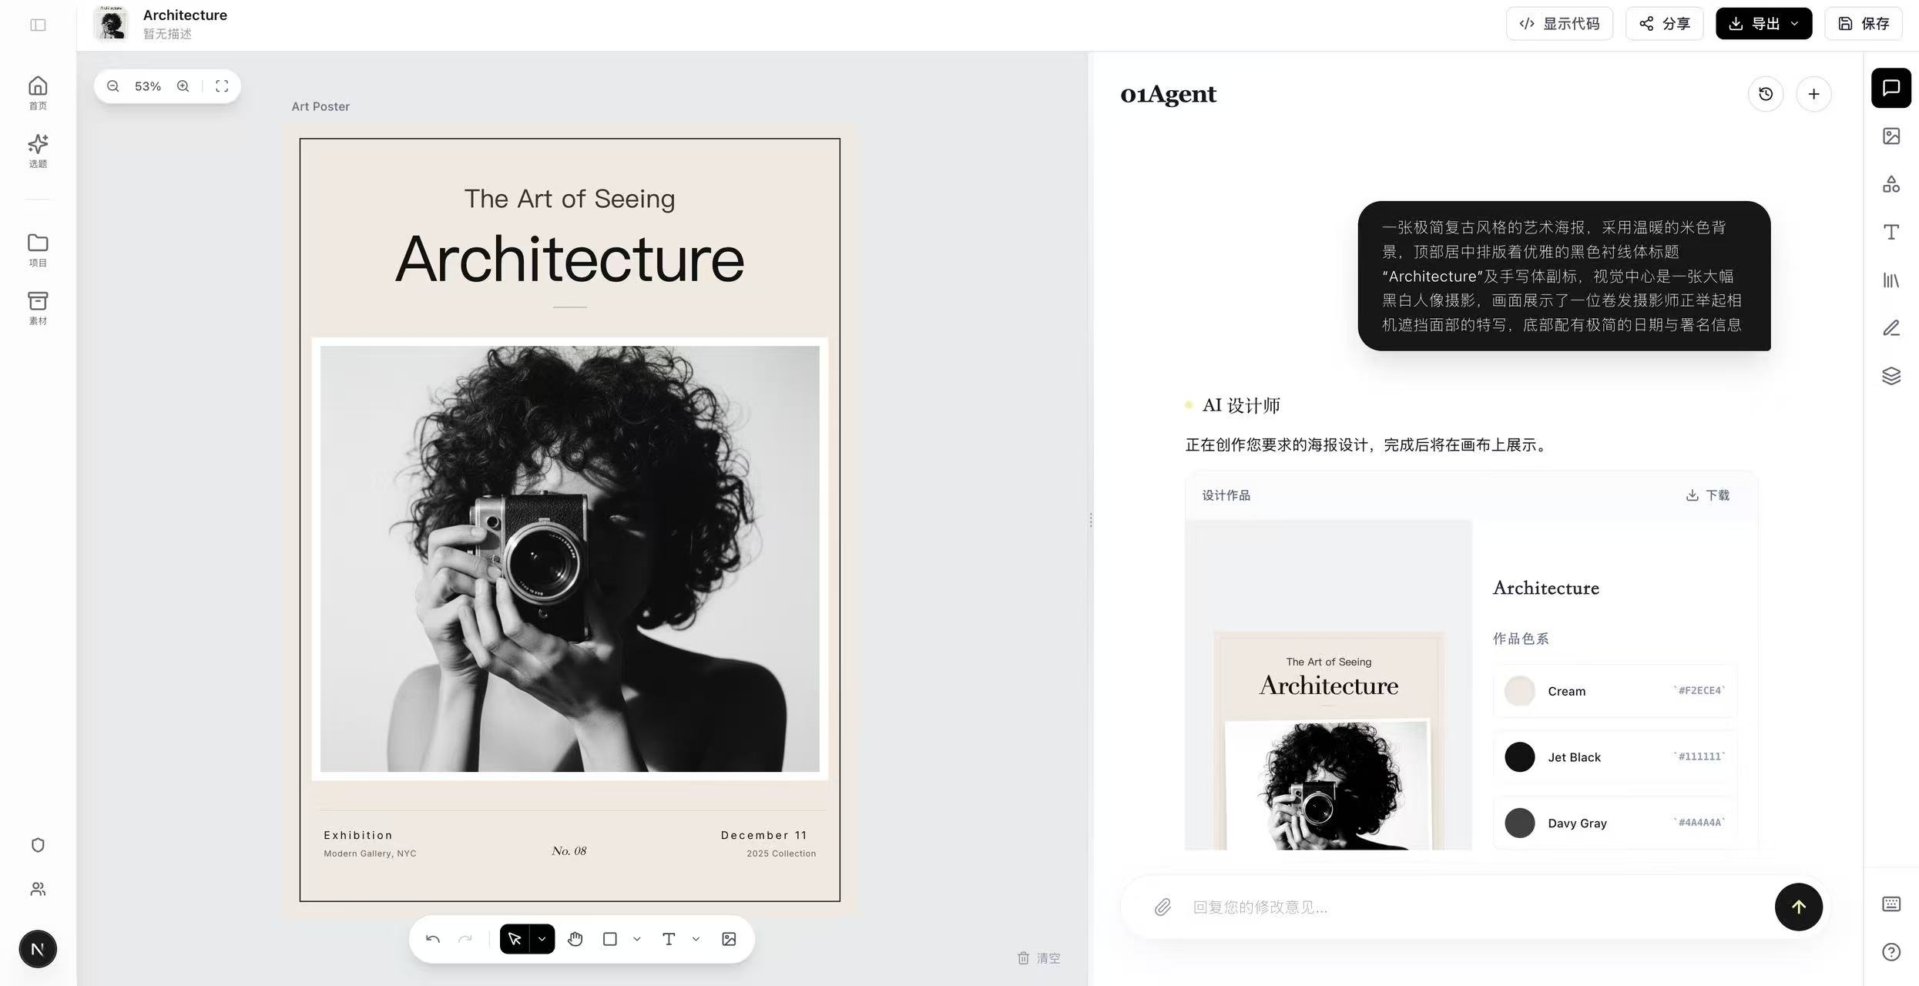Viewport: 1919px width, 986px height.
Task: Open 素材 materials in sidebar
Action: click(x=38, y=307)
